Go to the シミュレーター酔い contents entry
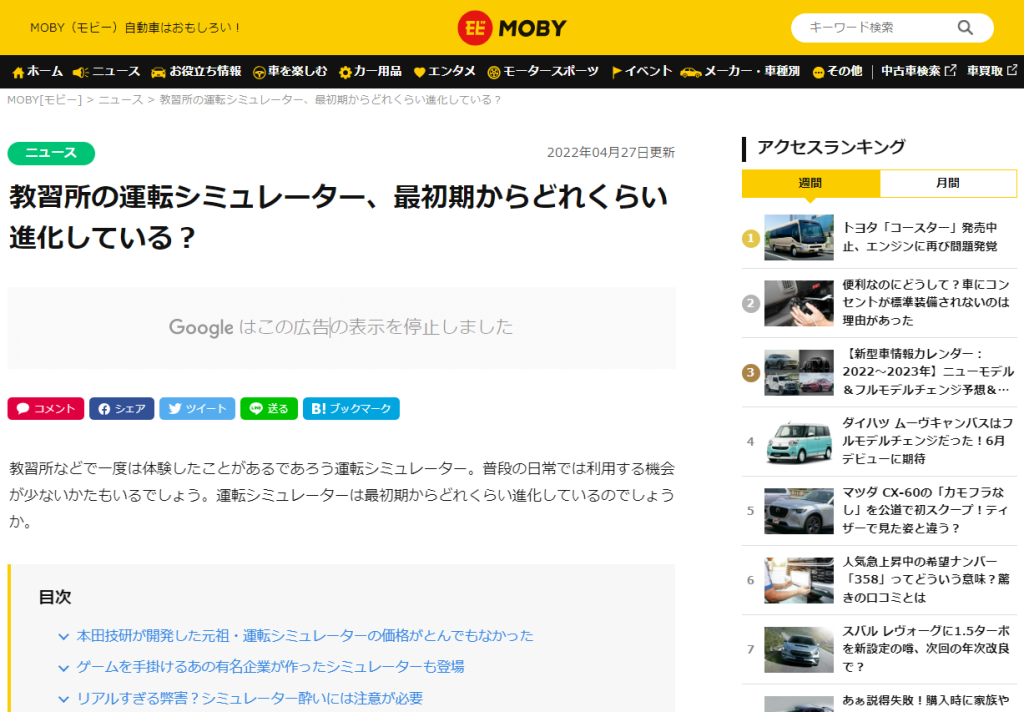Image resolution: width=1024 pixels, height=712 pixels. 250,698
